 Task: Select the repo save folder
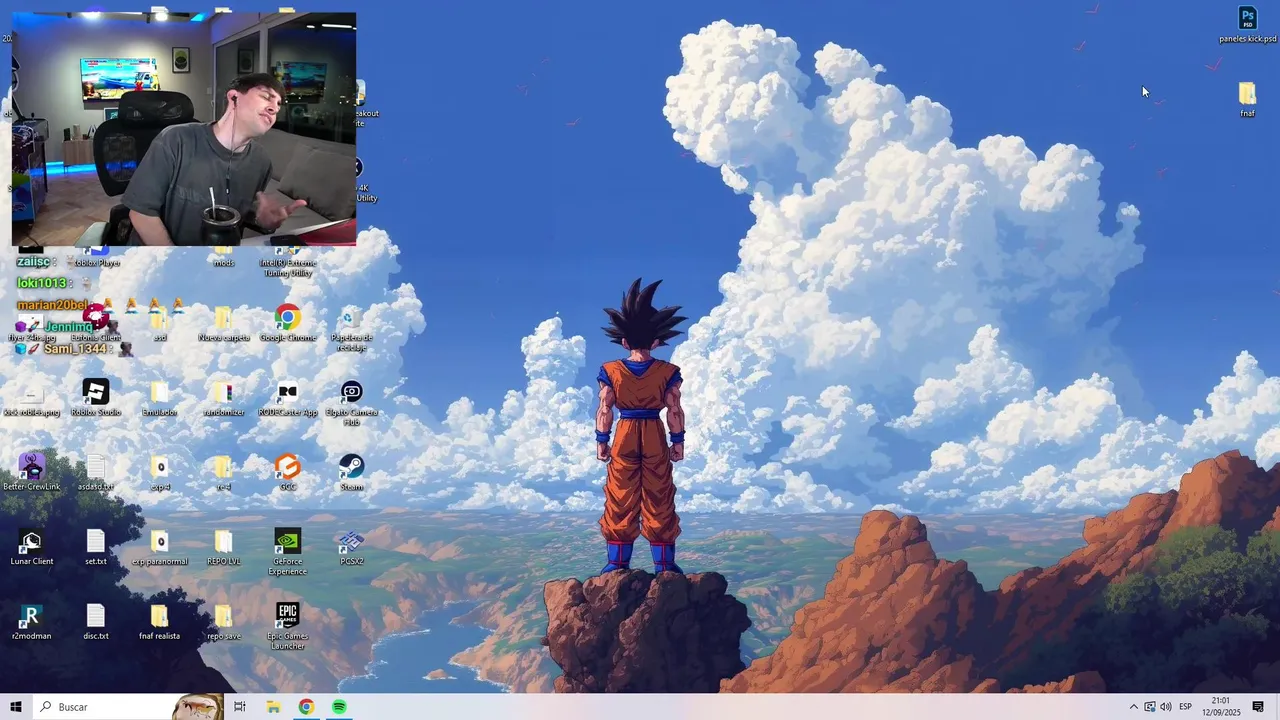[223, 622]
